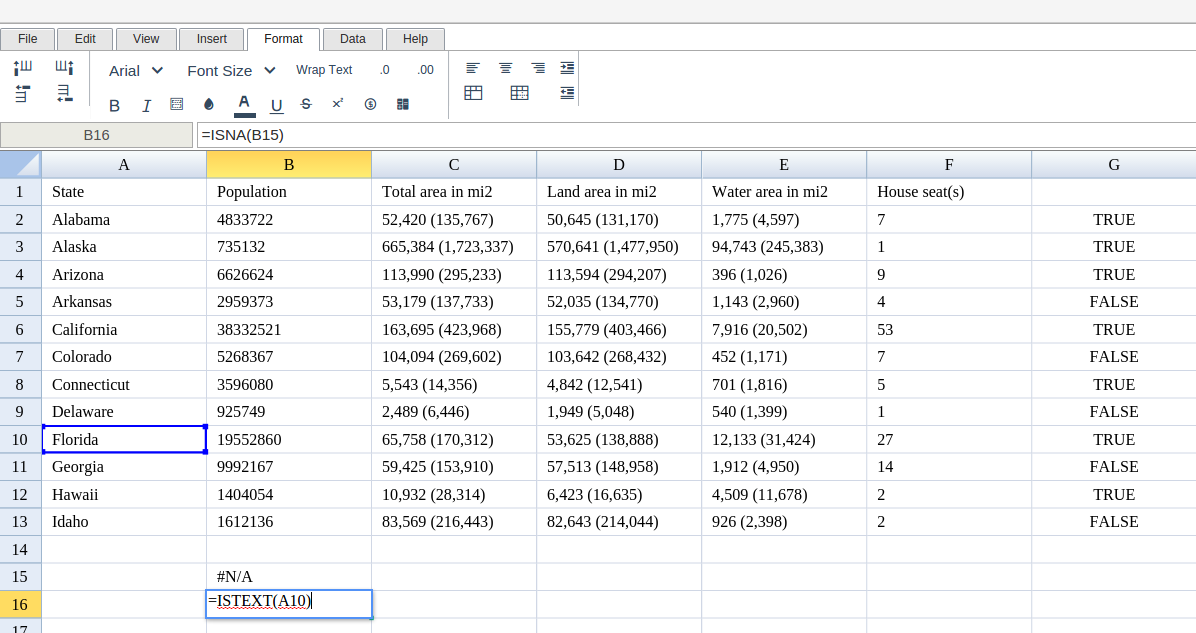1196x633 pixels.
Task: Align the cell text to the right
Action: [x=538, y=68]
